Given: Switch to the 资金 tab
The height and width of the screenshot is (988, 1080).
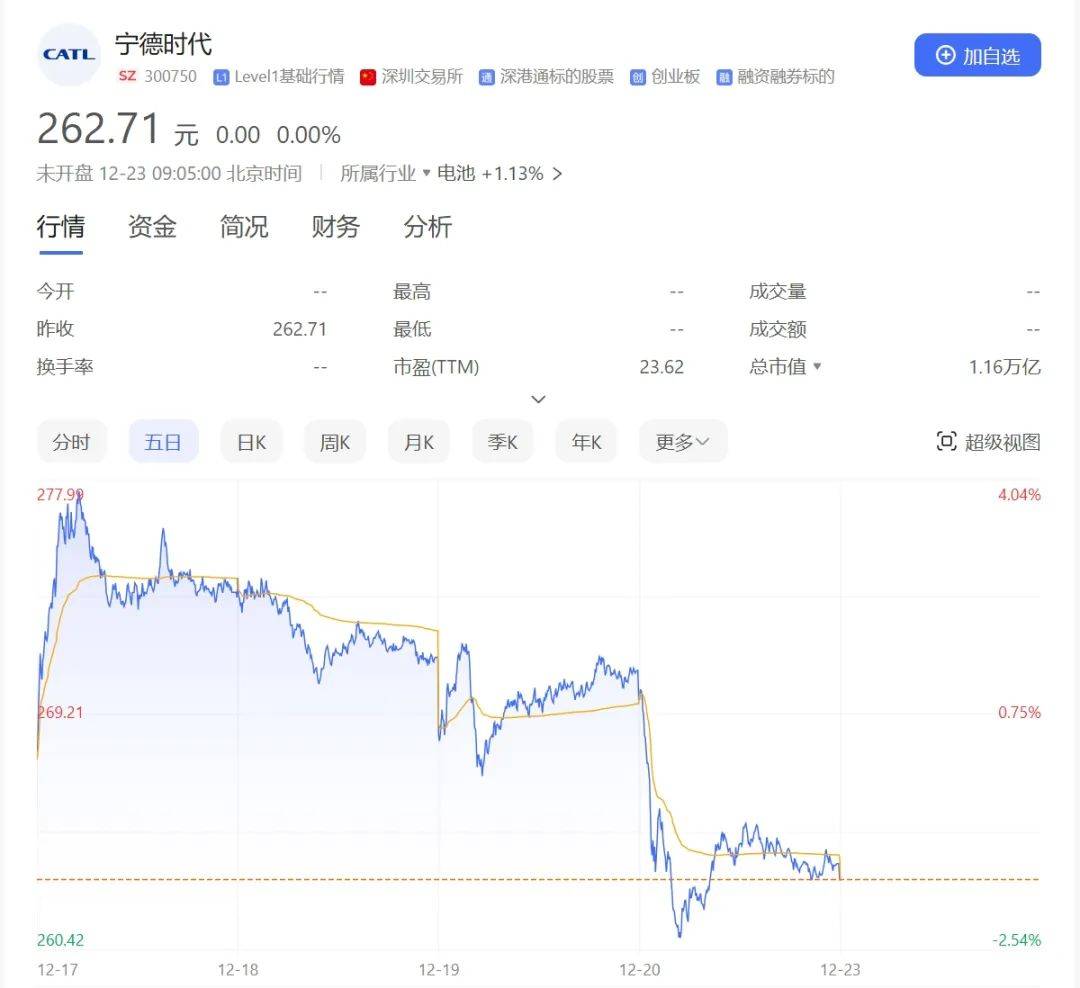Looking at the screenshot, I should (151, 227).
